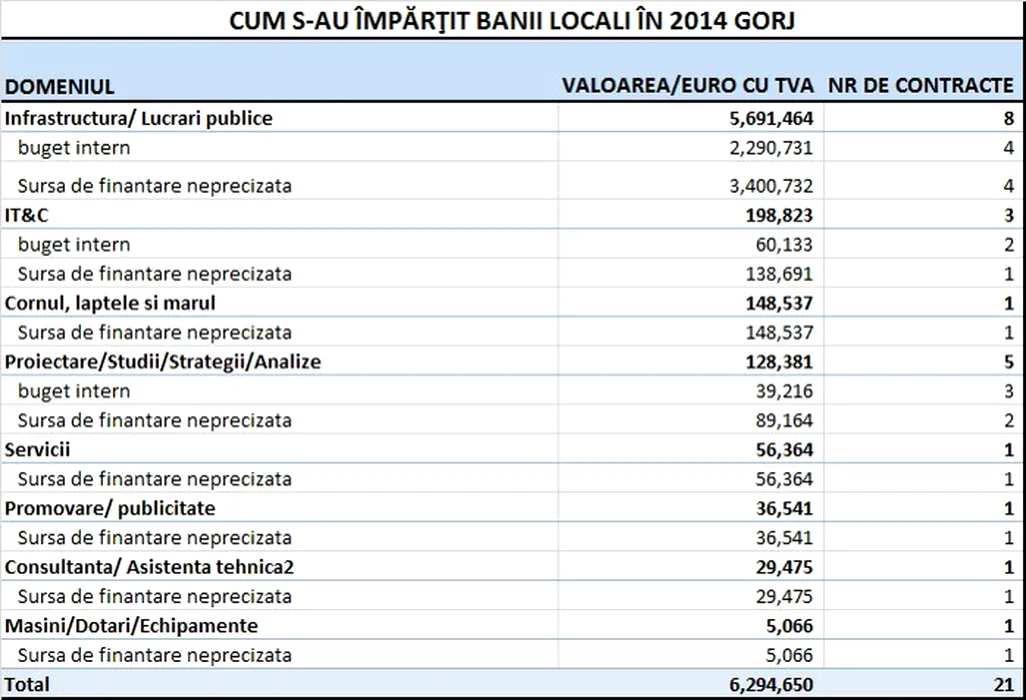Click the Infrastructura/ Lucrari publice row label
The height and width of the screenshot is (700, 1026).
coord(139,118)
